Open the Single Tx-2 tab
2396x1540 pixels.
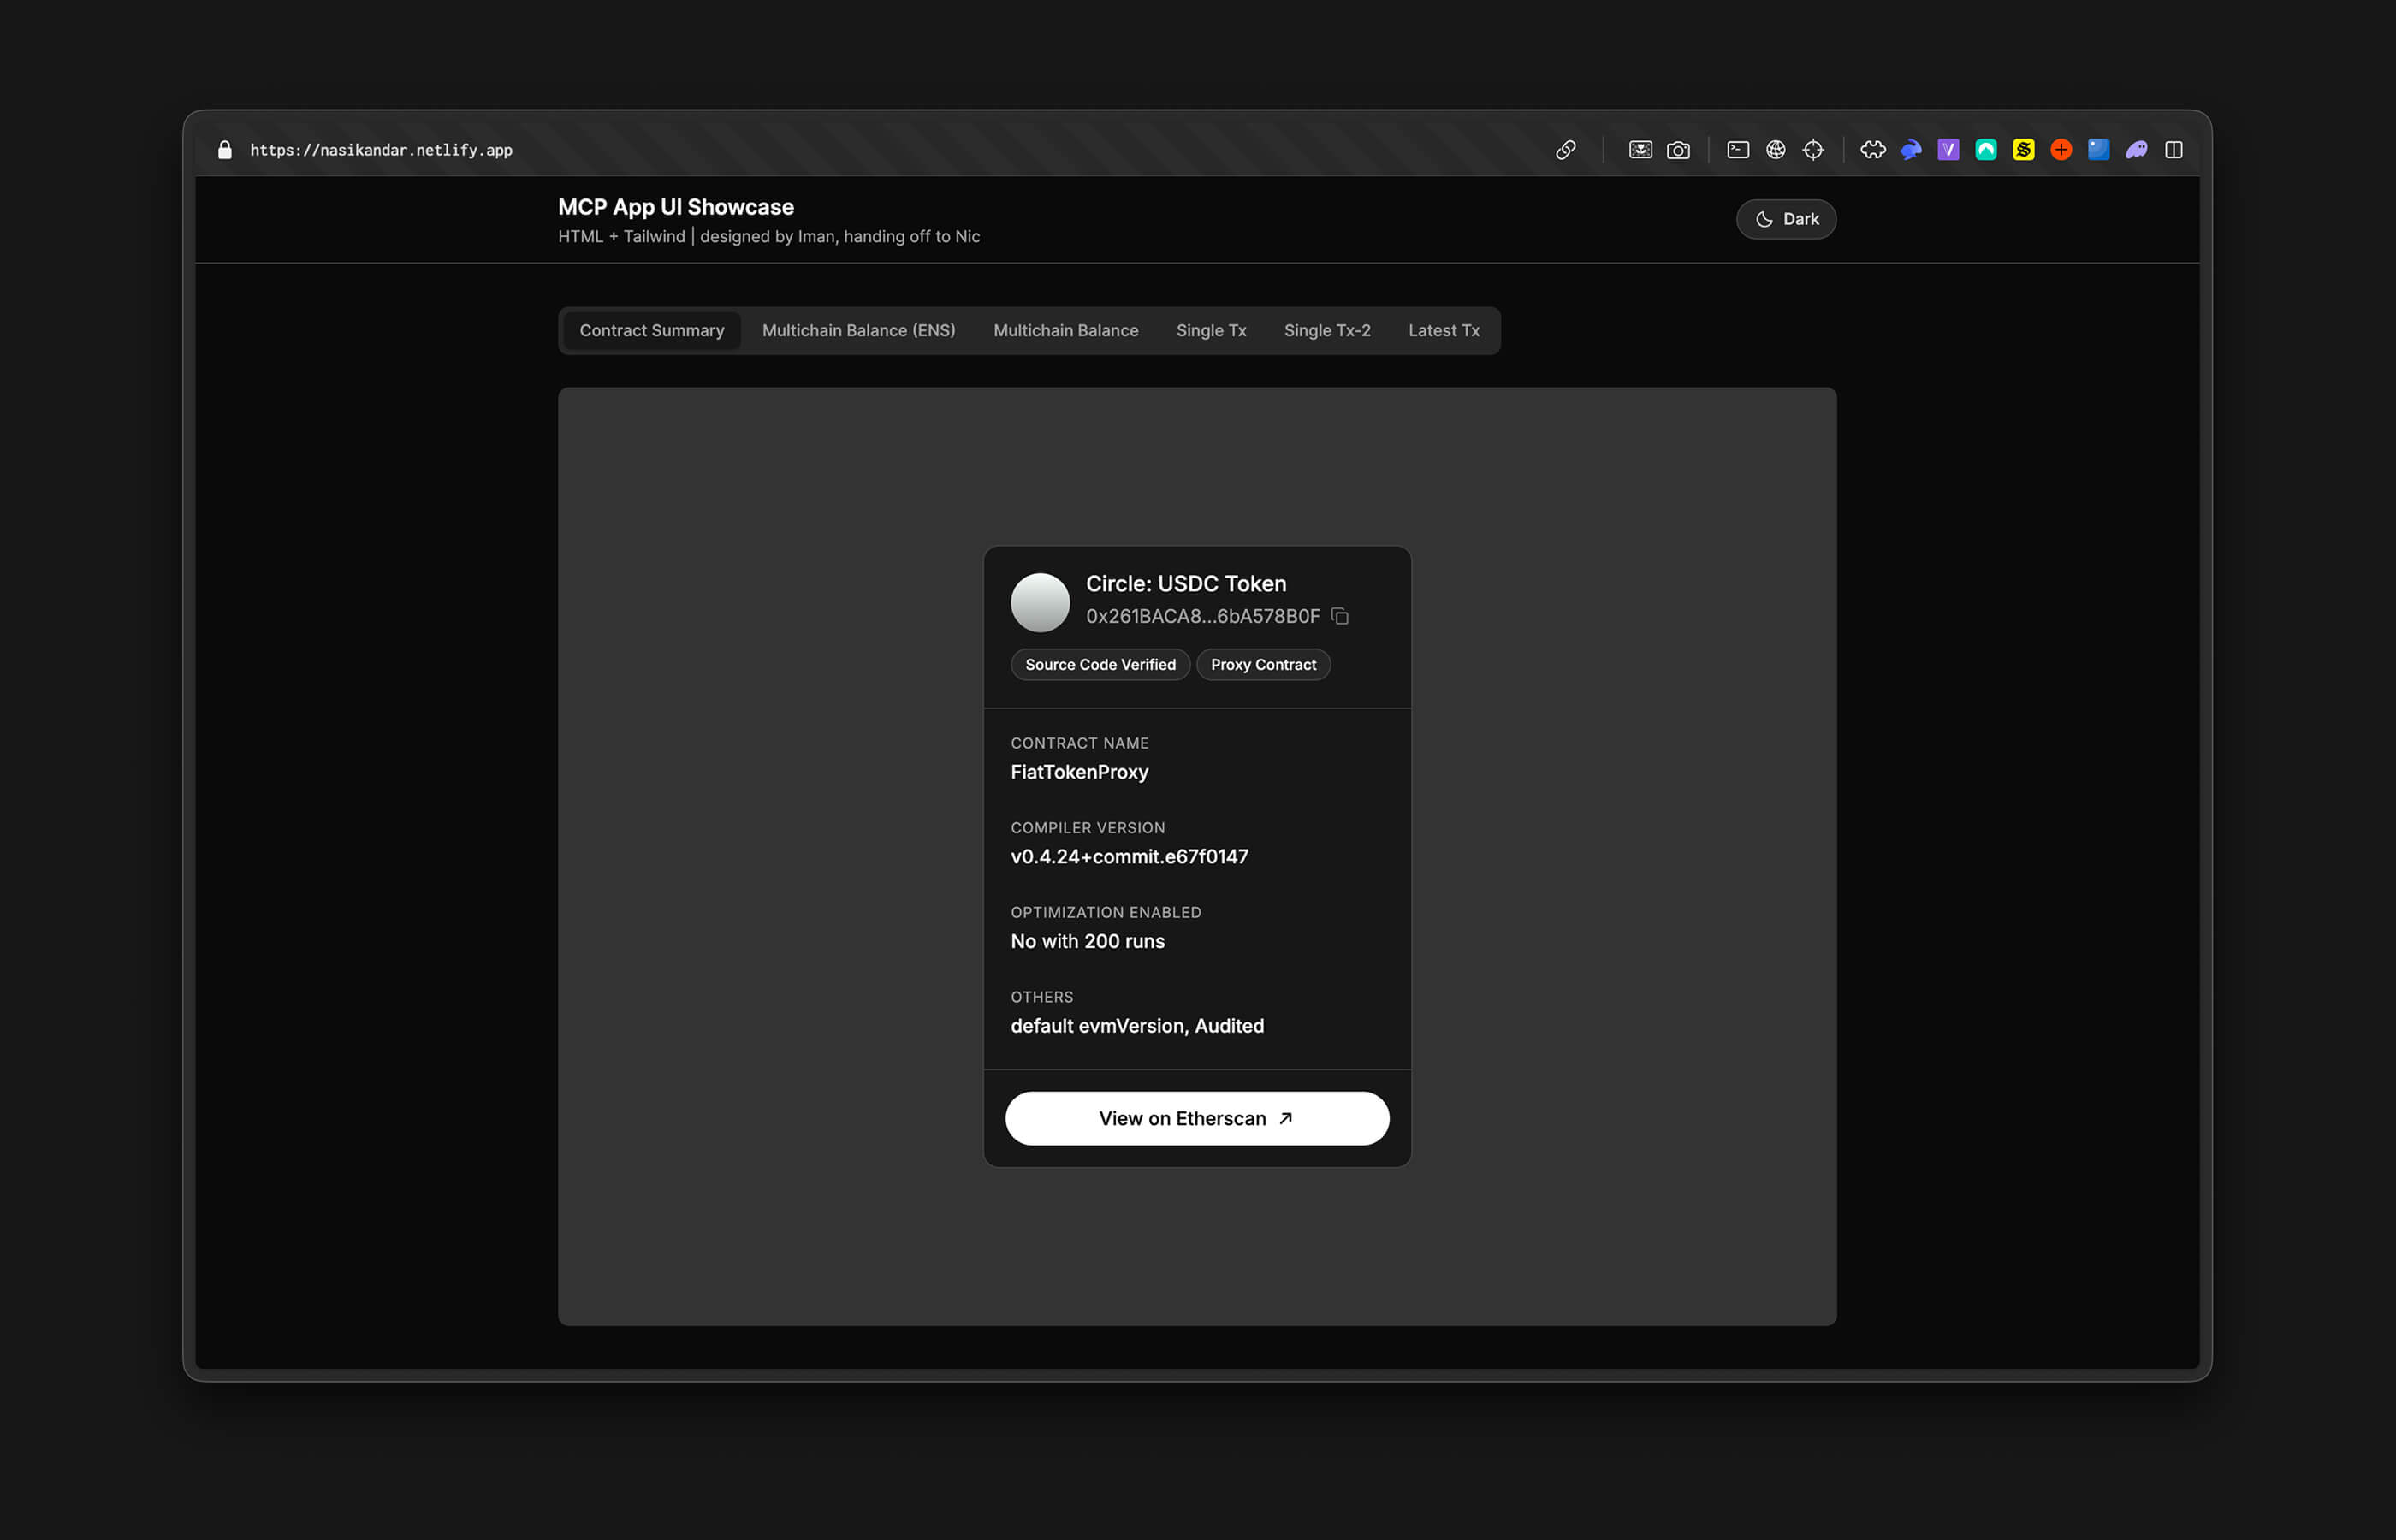[1327, 331]
